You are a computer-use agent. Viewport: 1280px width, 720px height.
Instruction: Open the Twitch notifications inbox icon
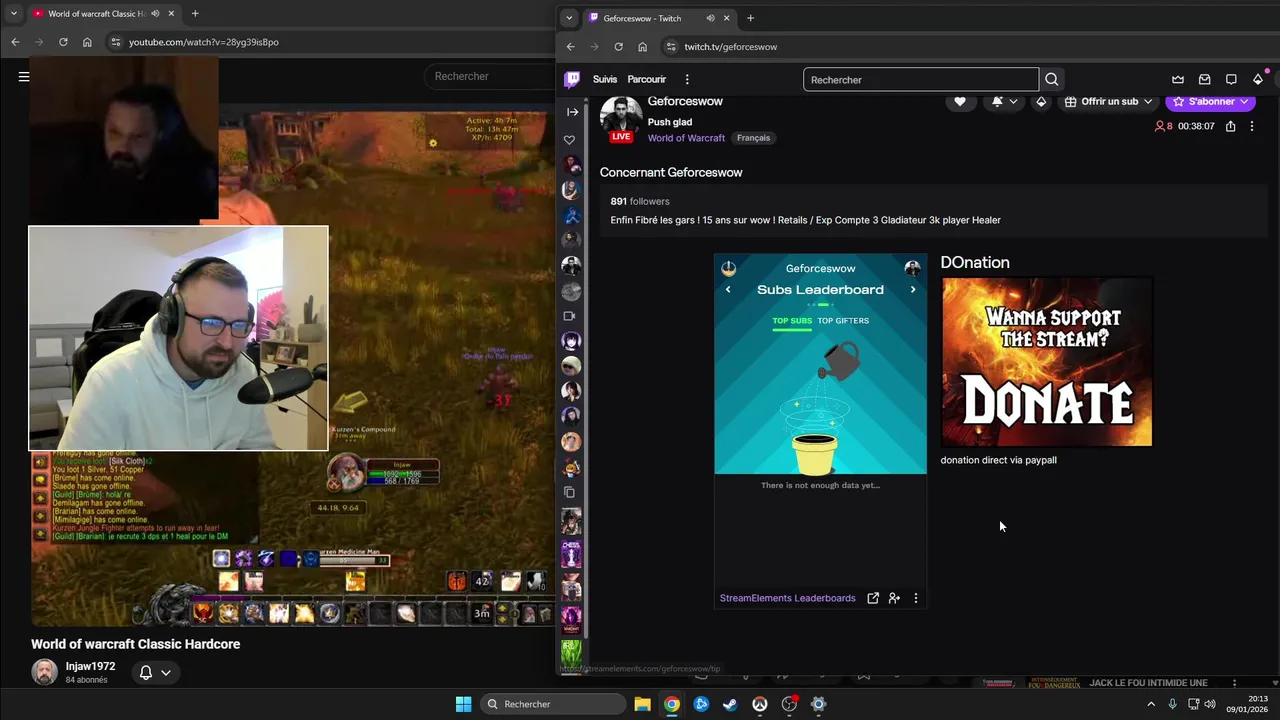[1204, 79]
